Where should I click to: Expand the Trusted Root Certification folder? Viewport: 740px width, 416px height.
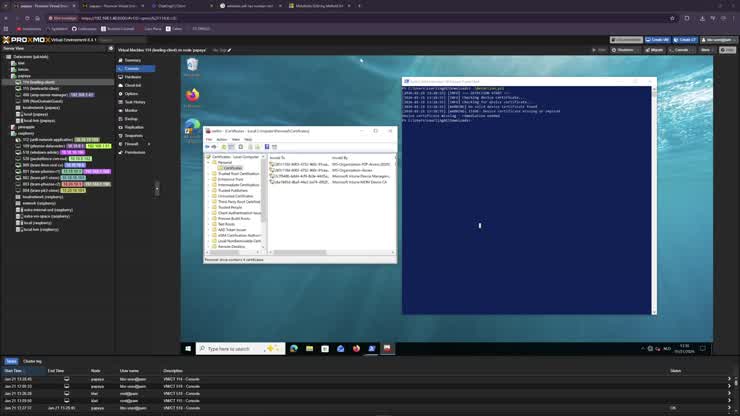[209, 174]
